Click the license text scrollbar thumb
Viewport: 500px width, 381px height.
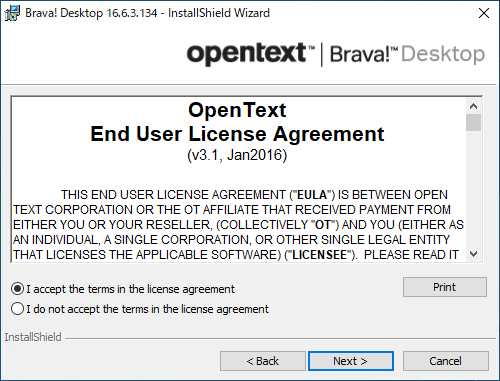pyautogui.click(x=473, y=123)
